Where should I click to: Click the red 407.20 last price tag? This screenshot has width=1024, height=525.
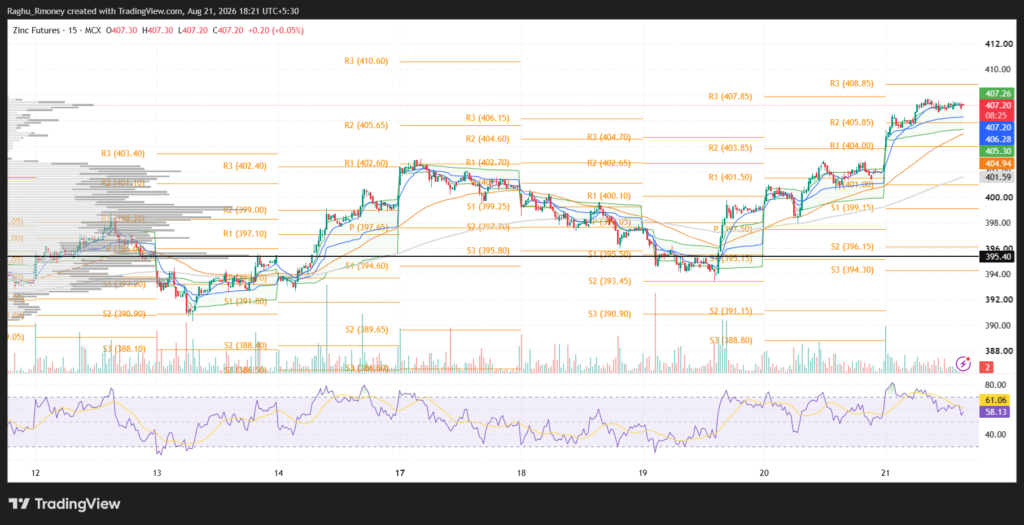coord(998,105)
